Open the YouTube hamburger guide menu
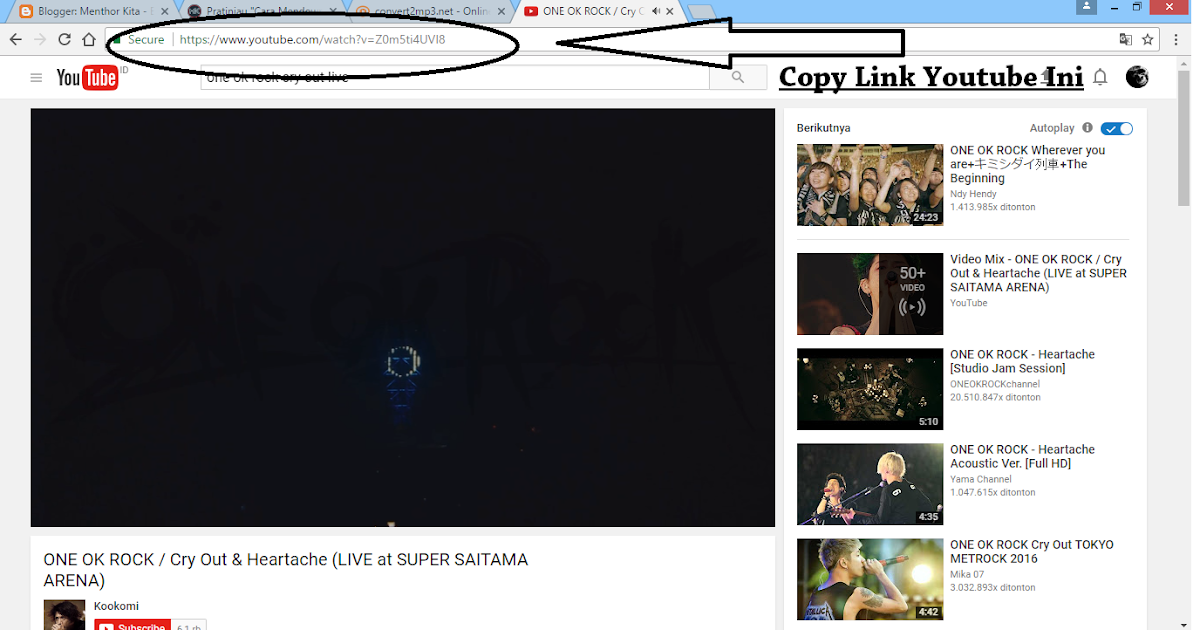Viewport: 1200px width, 630px height. 36,77
